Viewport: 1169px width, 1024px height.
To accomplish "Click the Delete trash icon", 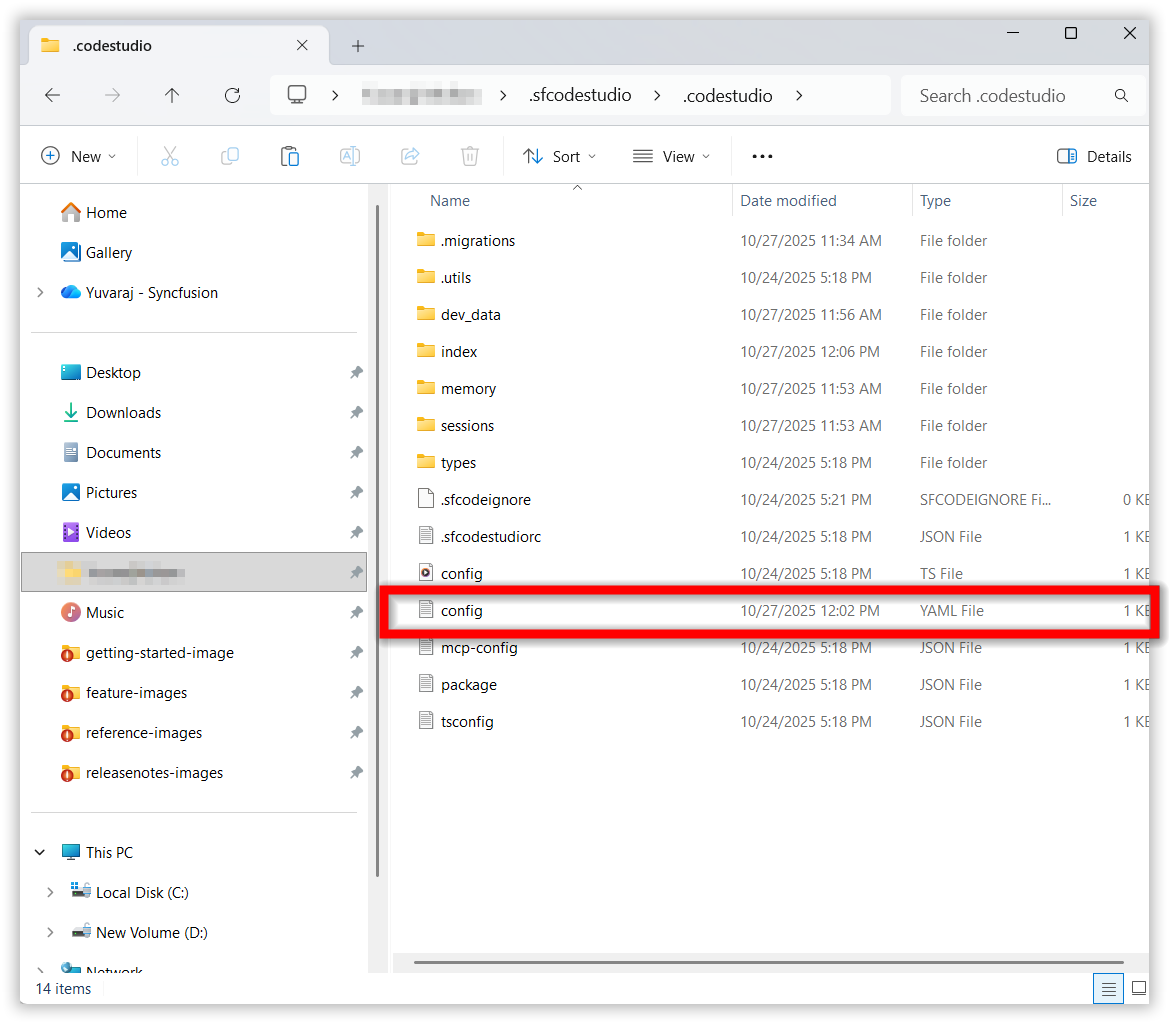I will pyautogui.click(x=470, y=156).
